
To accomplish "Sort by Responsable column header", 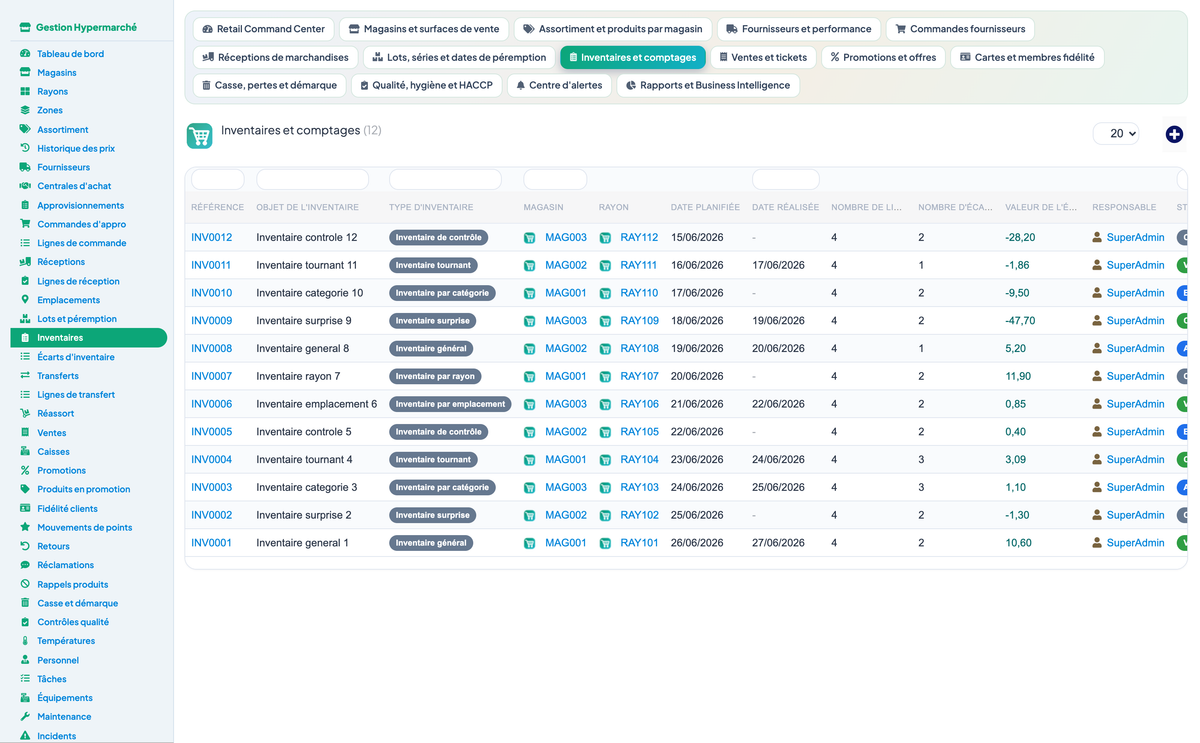I will [x=1124, y=207].
